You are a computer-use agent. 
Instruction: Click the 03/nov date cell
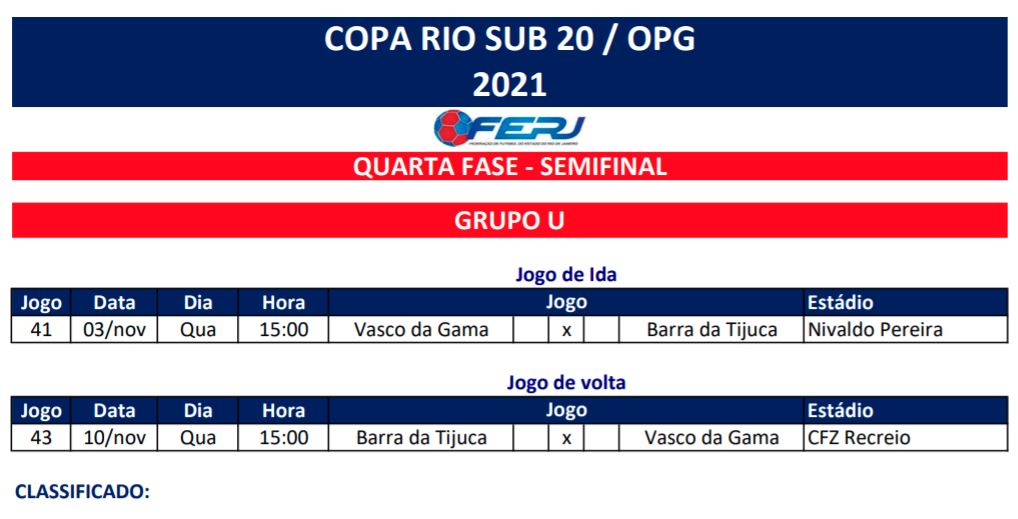114,329
